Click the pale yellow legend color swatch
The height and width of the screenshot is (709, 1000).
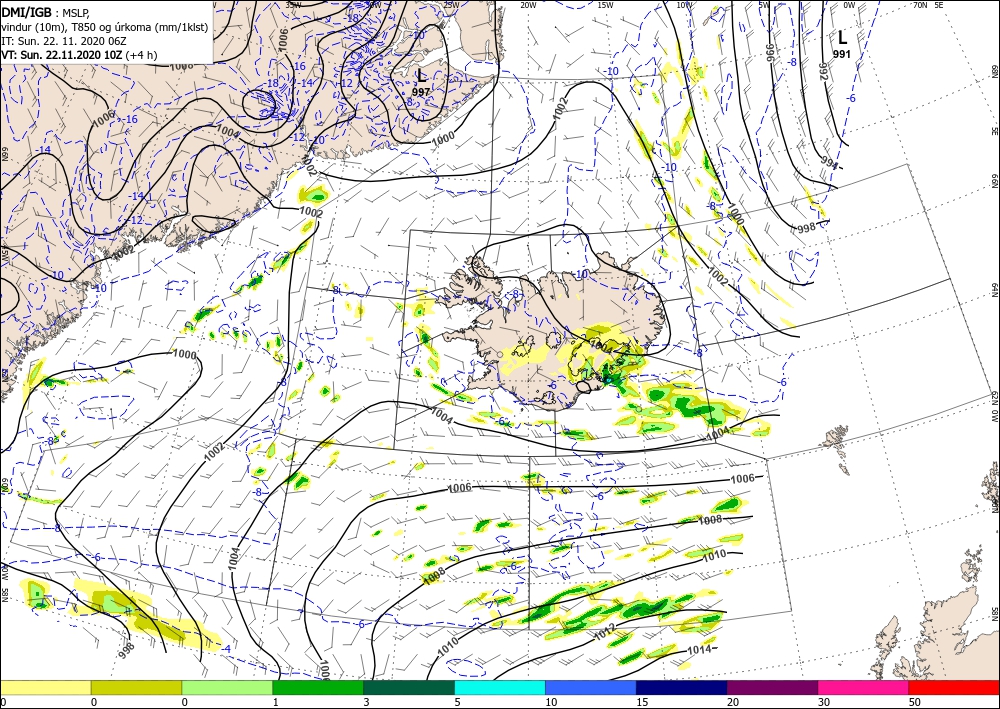[45, 687]
